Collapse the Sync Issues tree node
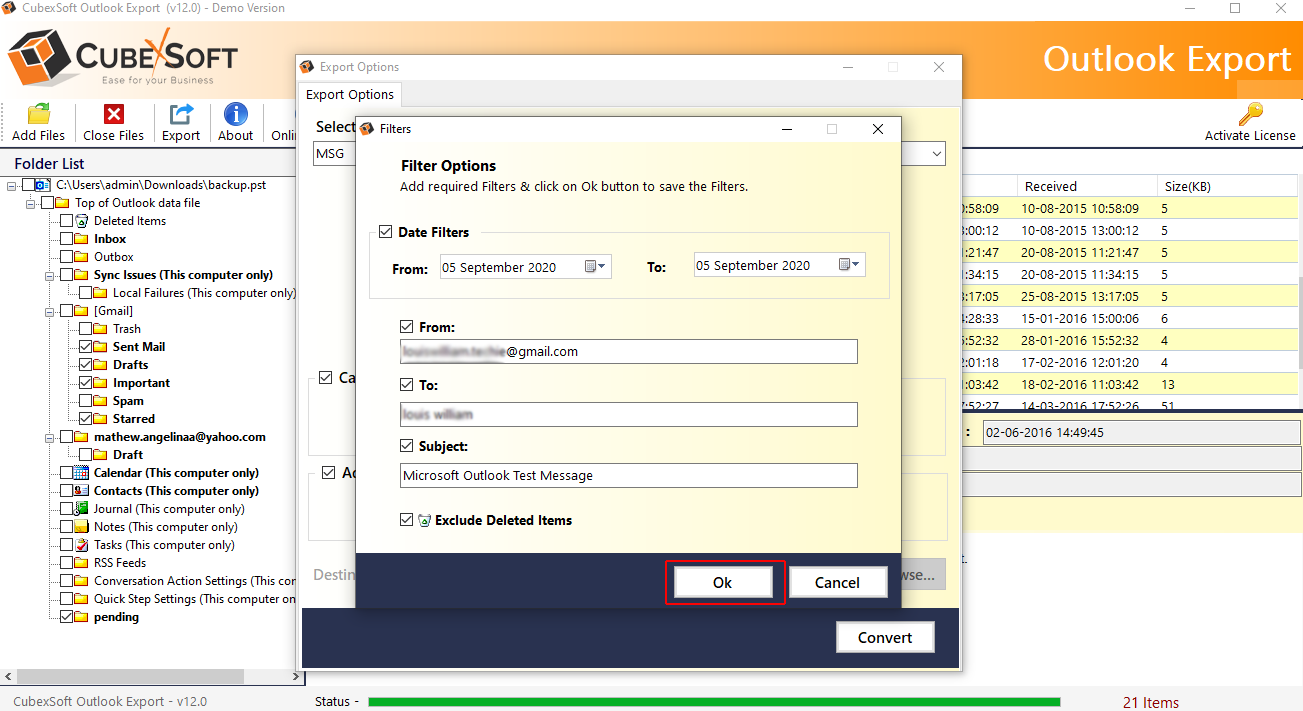 50,275
